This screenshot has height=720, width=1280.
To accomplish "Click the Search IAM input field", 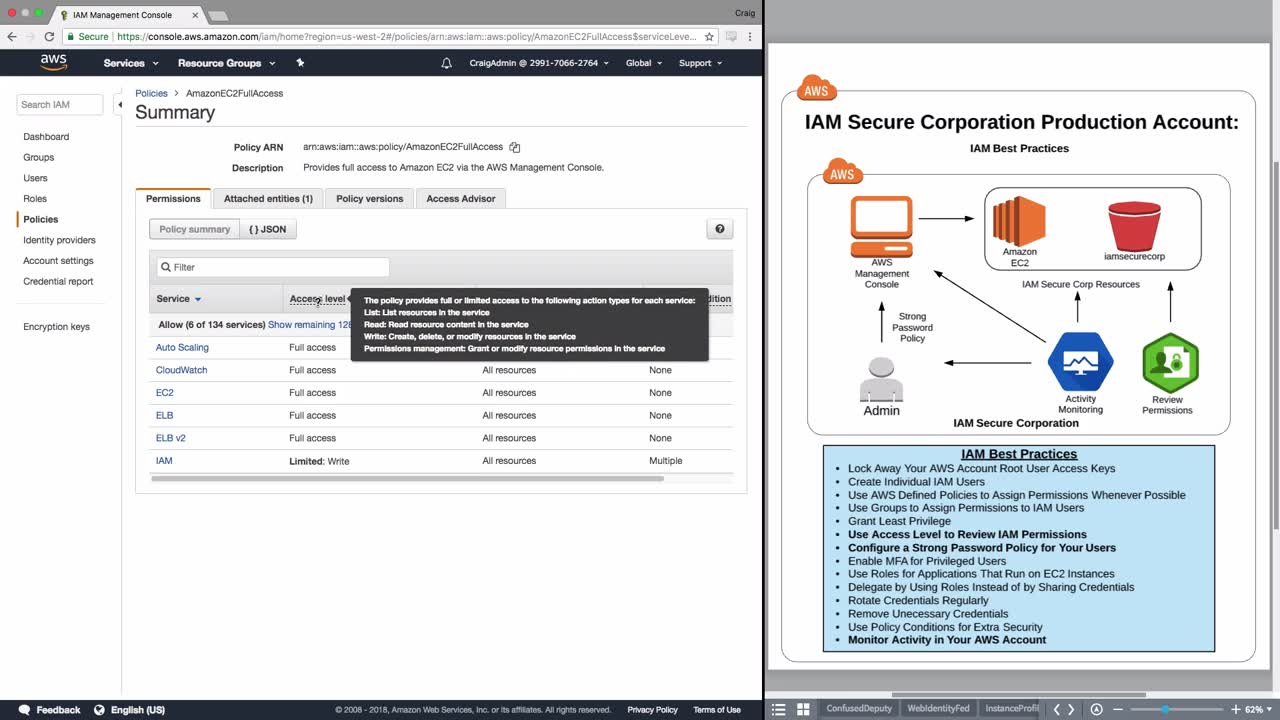I will tap(60, 104).
